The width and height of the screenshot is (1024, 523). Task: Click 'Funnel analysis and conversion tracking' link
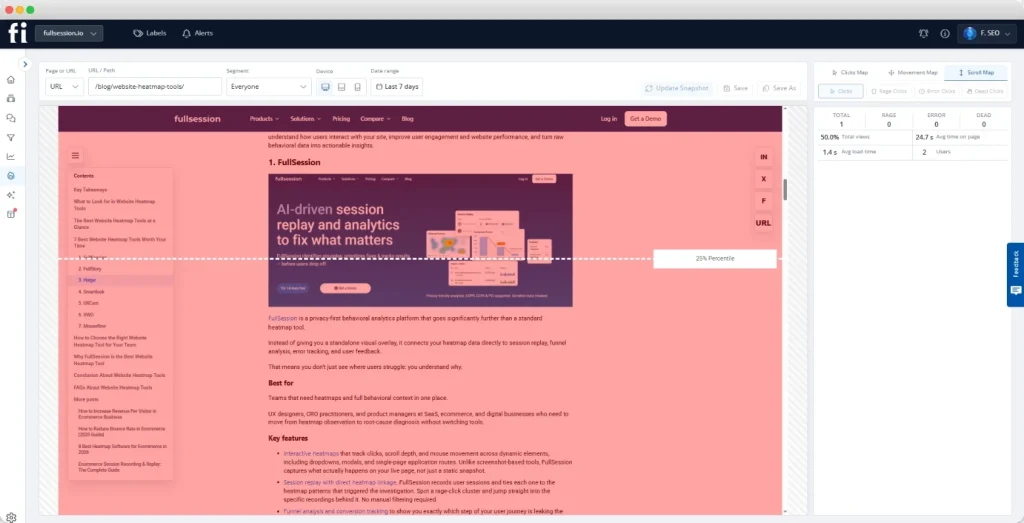point(336,511)
